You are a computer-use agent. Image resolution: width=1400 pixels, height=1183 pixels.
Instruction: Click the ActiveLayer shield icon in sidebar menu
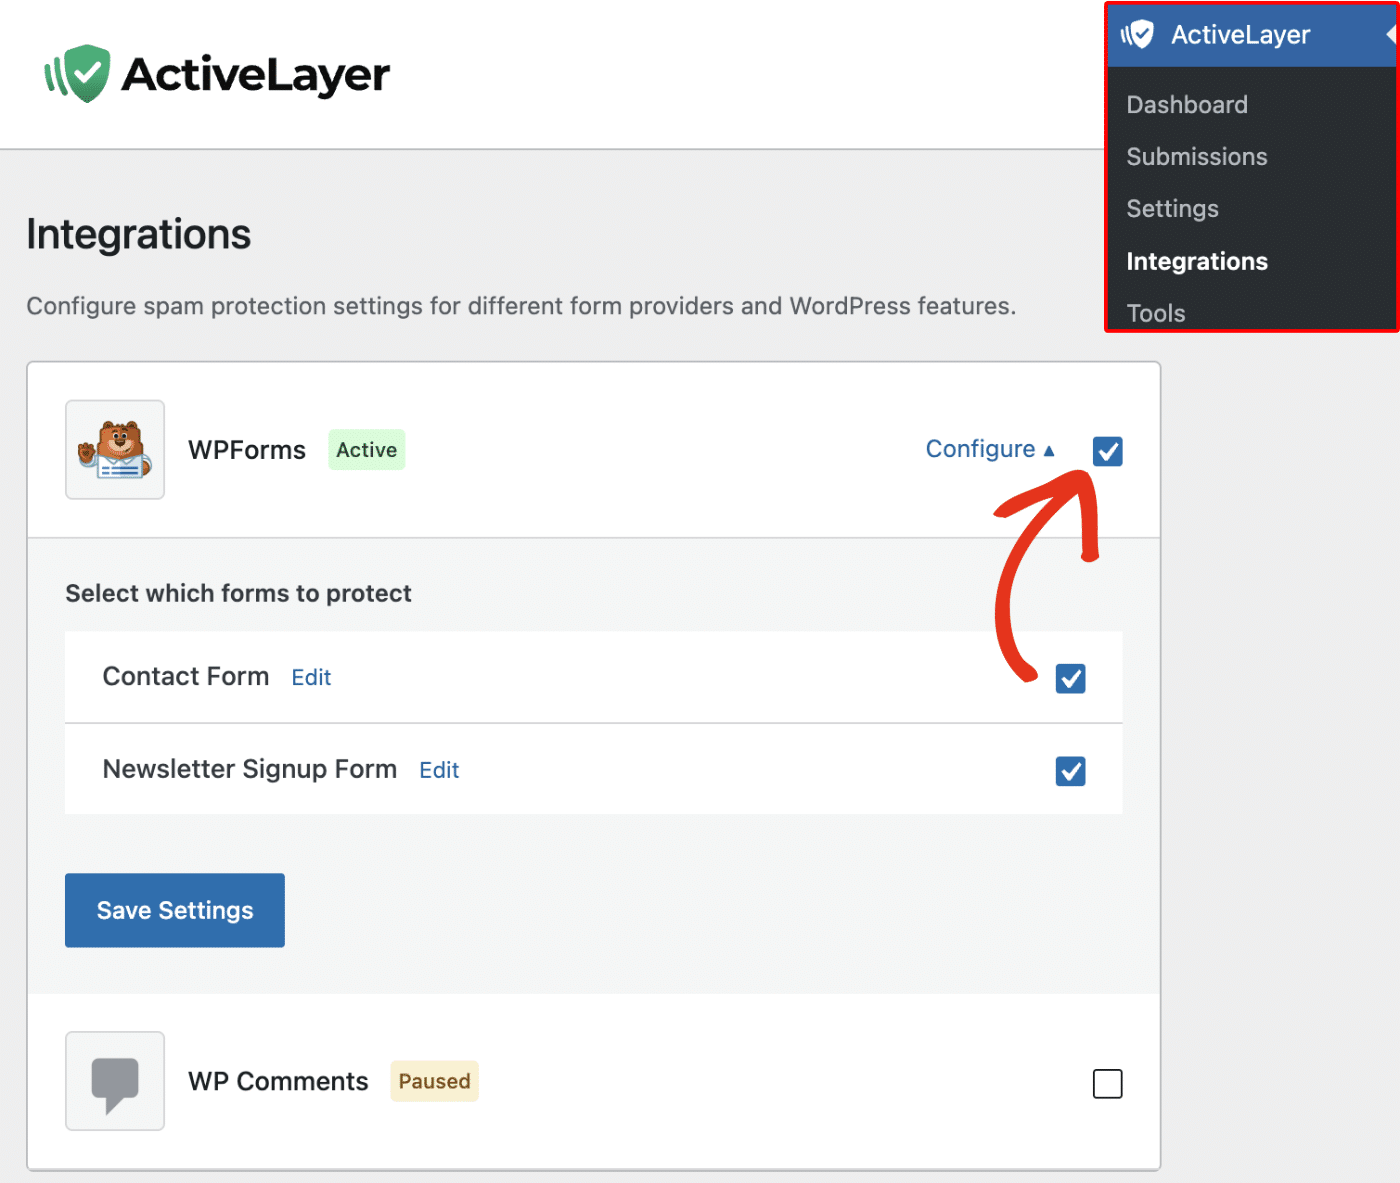(1137, 35)
